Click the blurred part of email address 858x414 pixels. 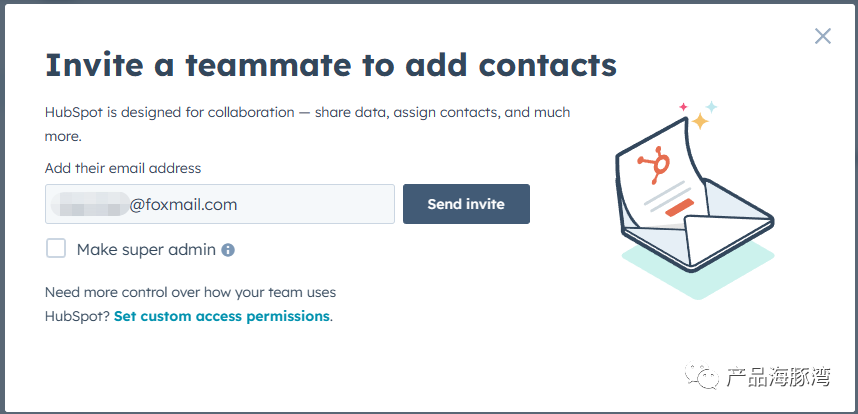pos(90,205)
